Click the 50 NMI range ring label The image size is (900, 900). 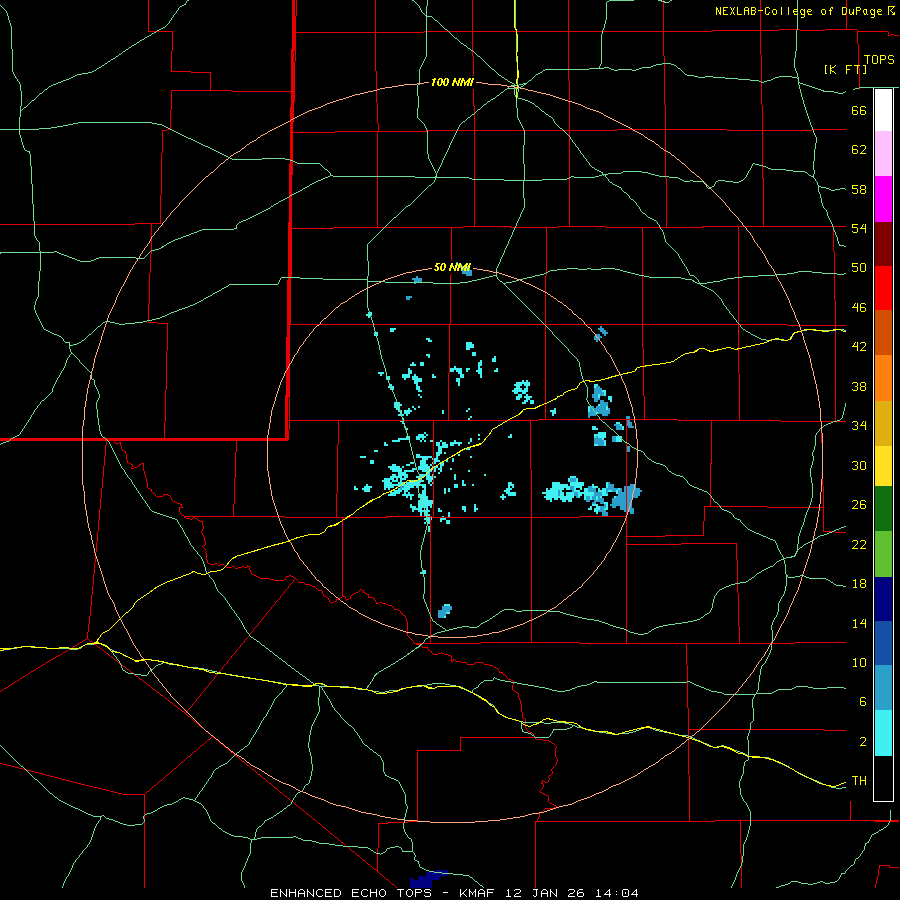(x=452, y=267)
